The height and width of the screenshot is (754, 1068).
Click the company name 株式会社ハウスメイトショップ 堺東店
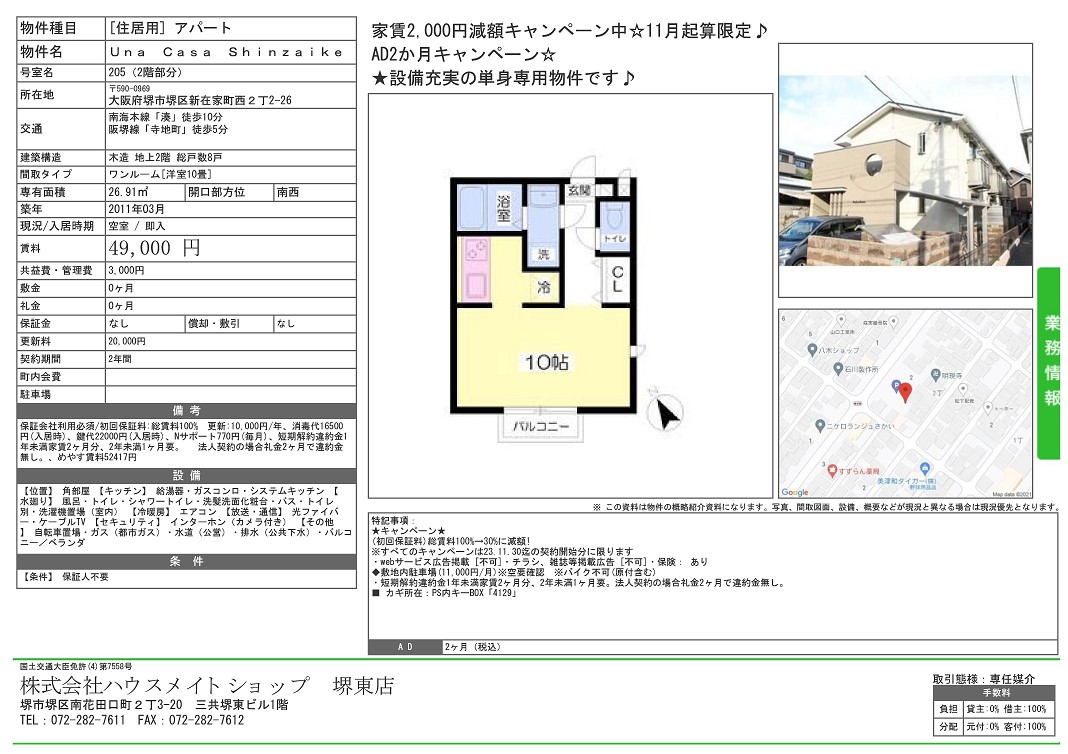tap(208, 686)
